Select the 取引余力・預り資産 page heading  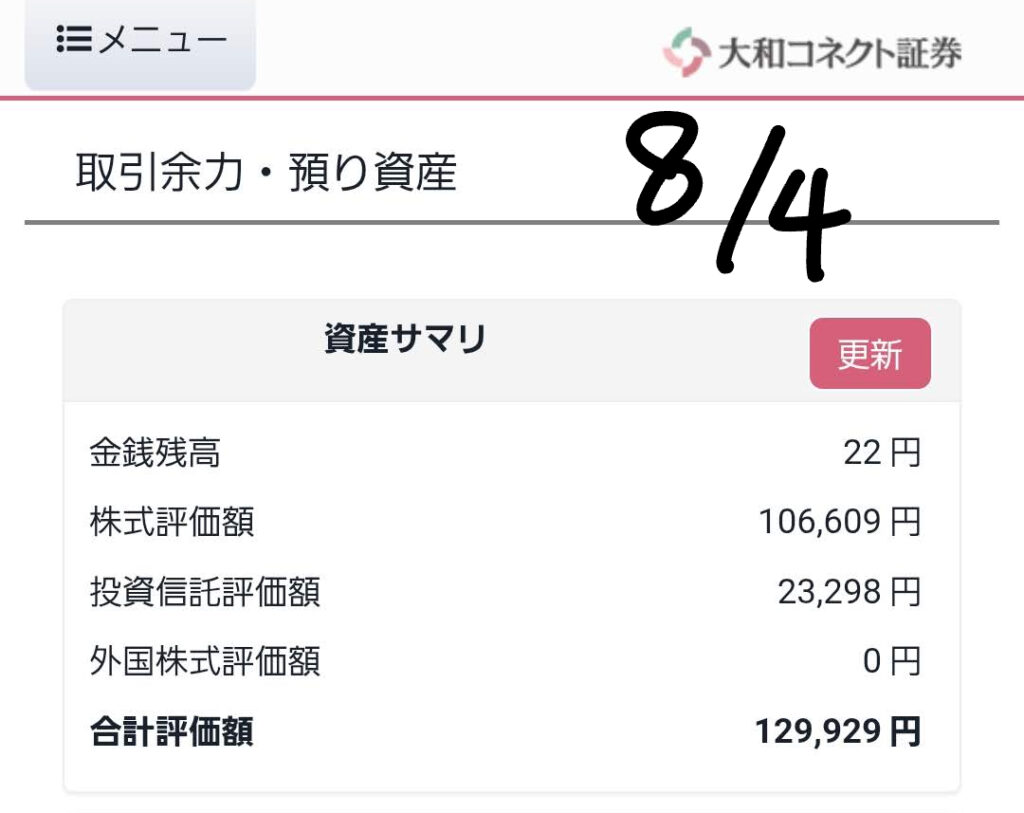pos(266,172)
